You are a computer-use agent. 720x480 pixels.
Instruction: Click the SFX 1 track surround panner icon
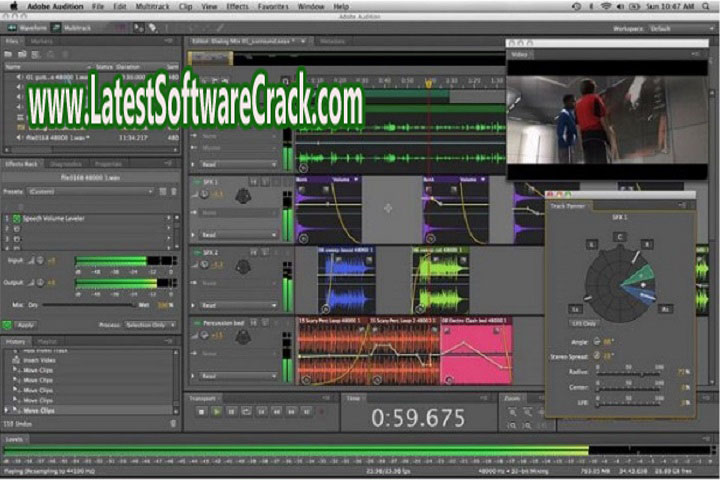click(x=243, y=196)
